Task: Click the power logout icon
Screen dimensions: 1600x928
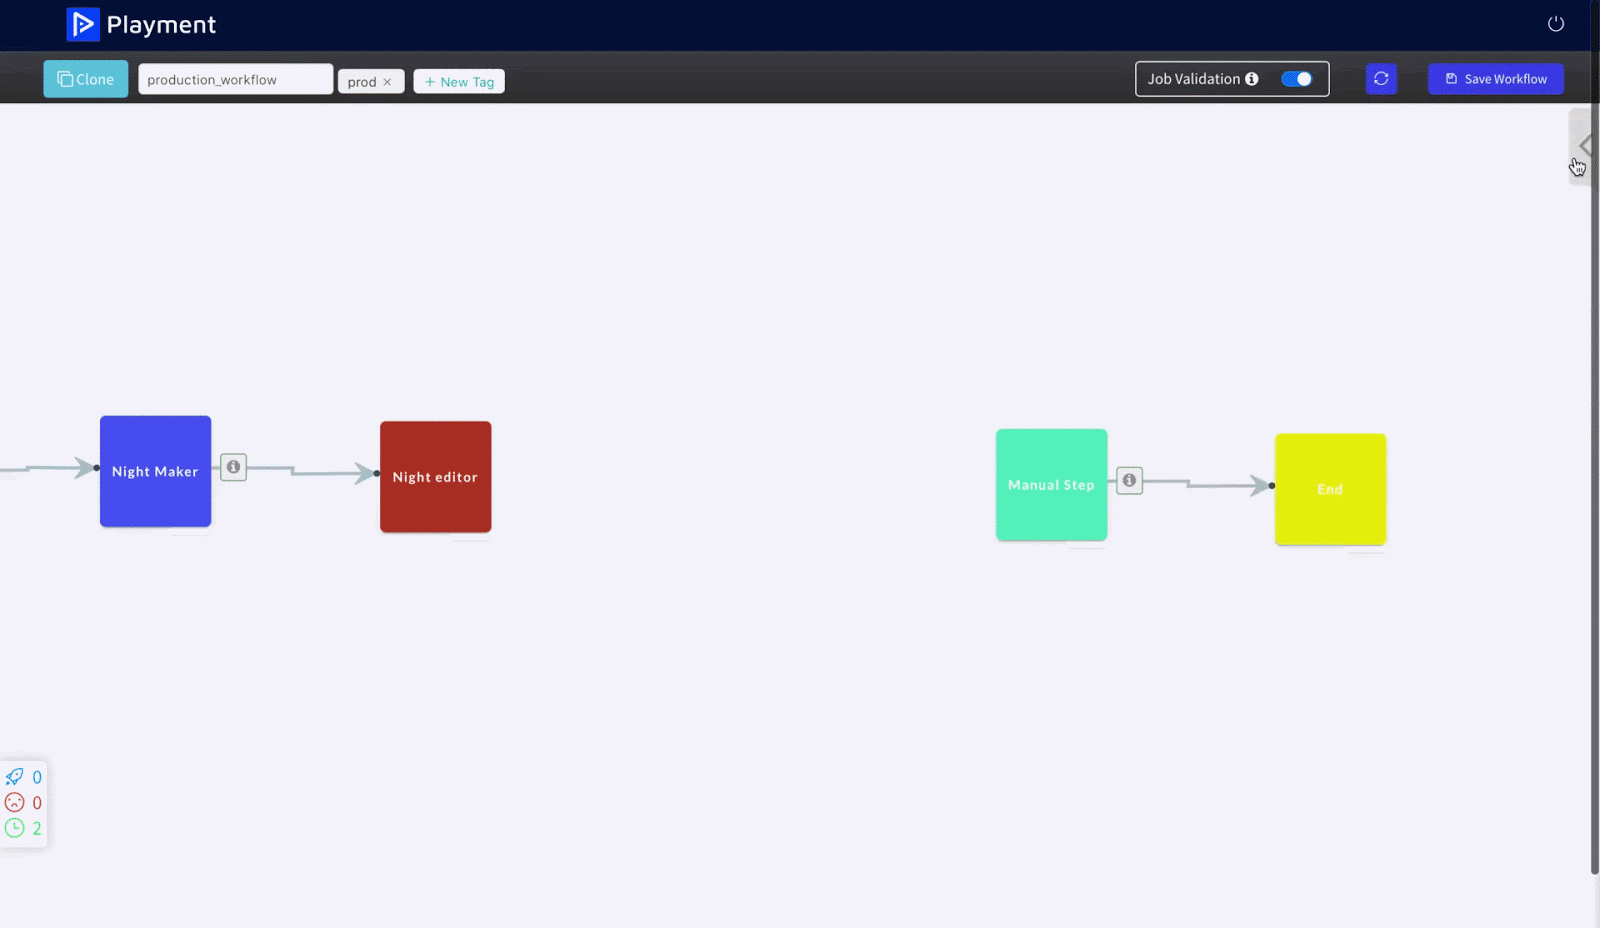Action: [1555, 24]
